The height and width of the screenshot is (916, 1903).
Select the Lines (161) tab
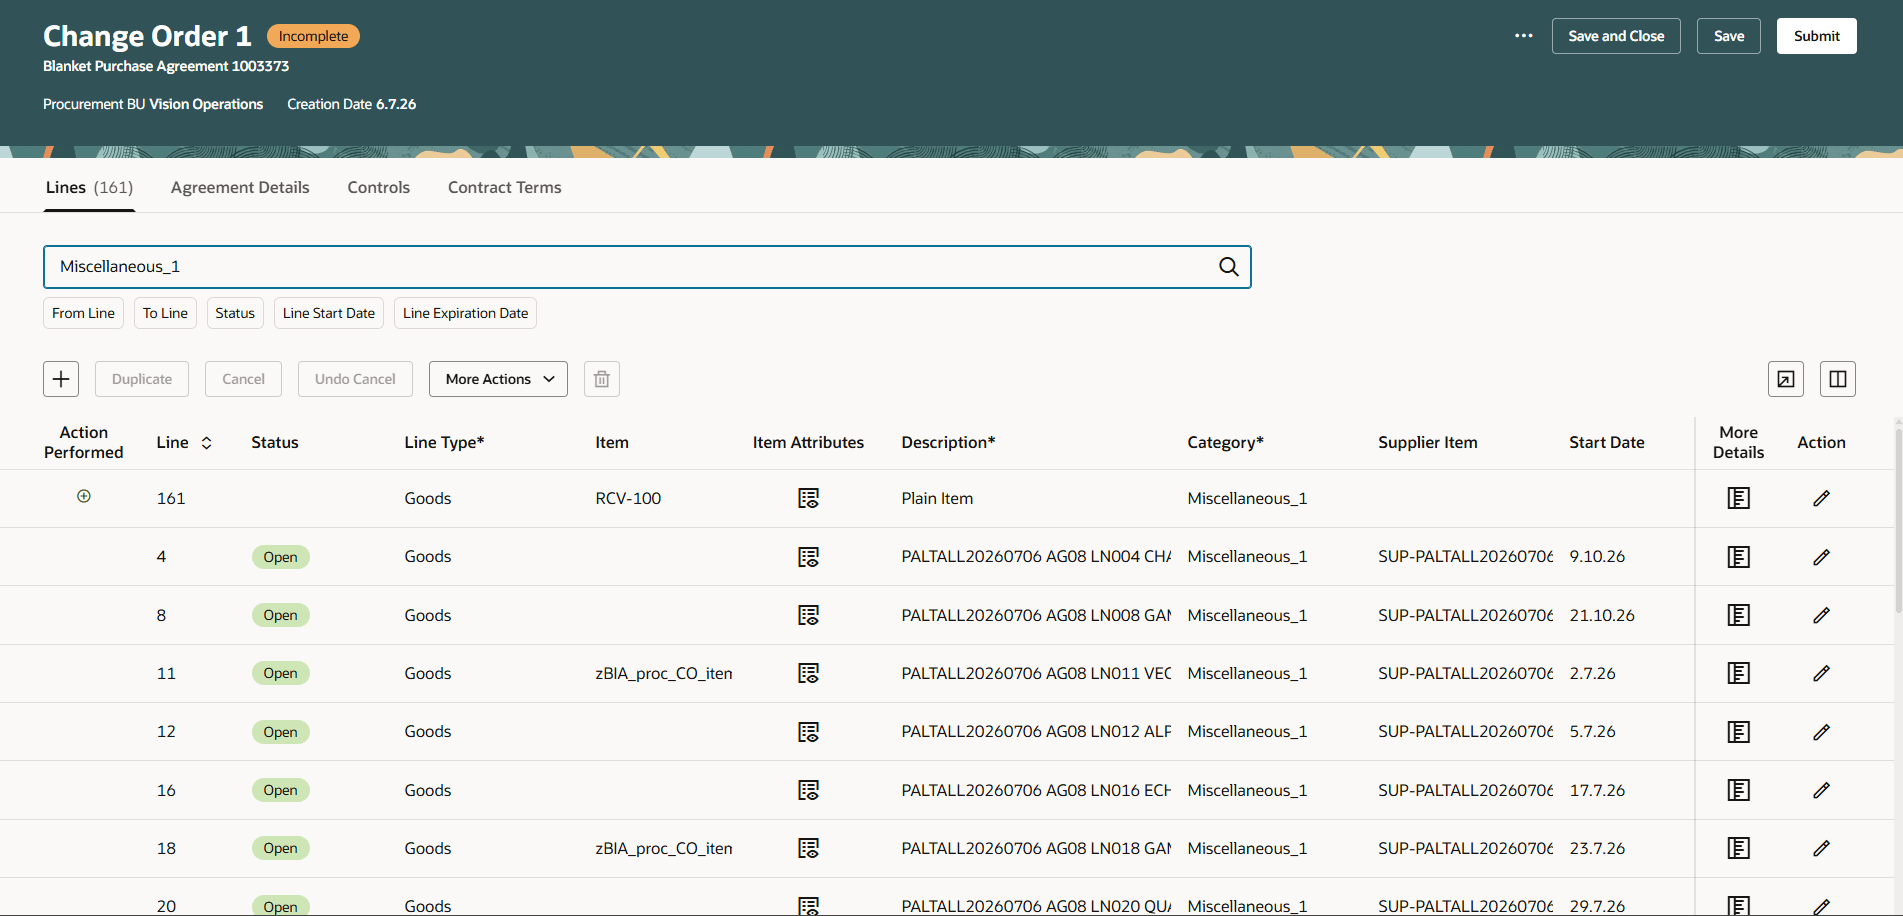point(89,187)
